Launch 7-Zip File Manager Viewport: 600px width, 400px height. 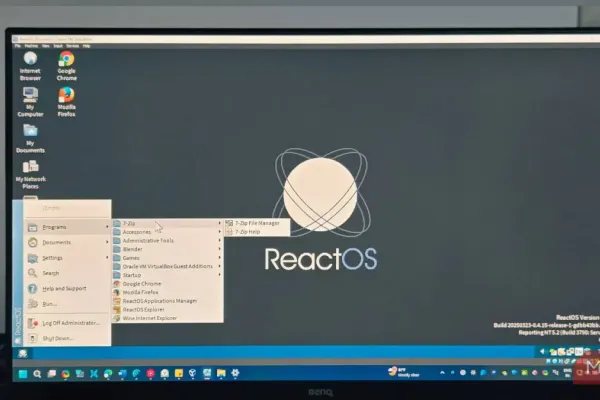257,223
